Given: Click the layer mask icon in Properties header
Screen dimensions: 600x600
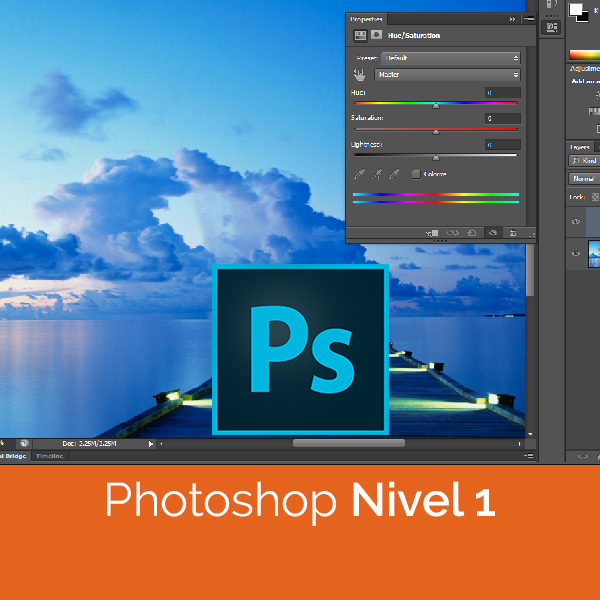Looking at the screenshot, I should (x=377, y=35).
